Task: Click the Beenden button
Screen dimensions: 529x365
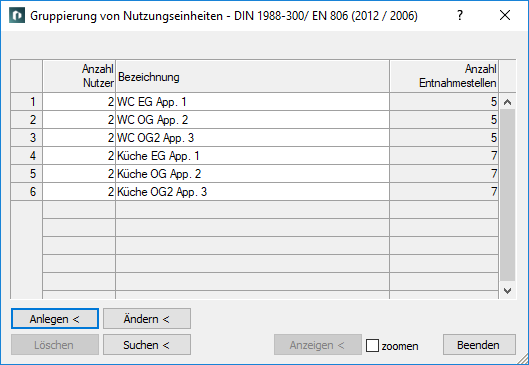Action: [479, 345]
